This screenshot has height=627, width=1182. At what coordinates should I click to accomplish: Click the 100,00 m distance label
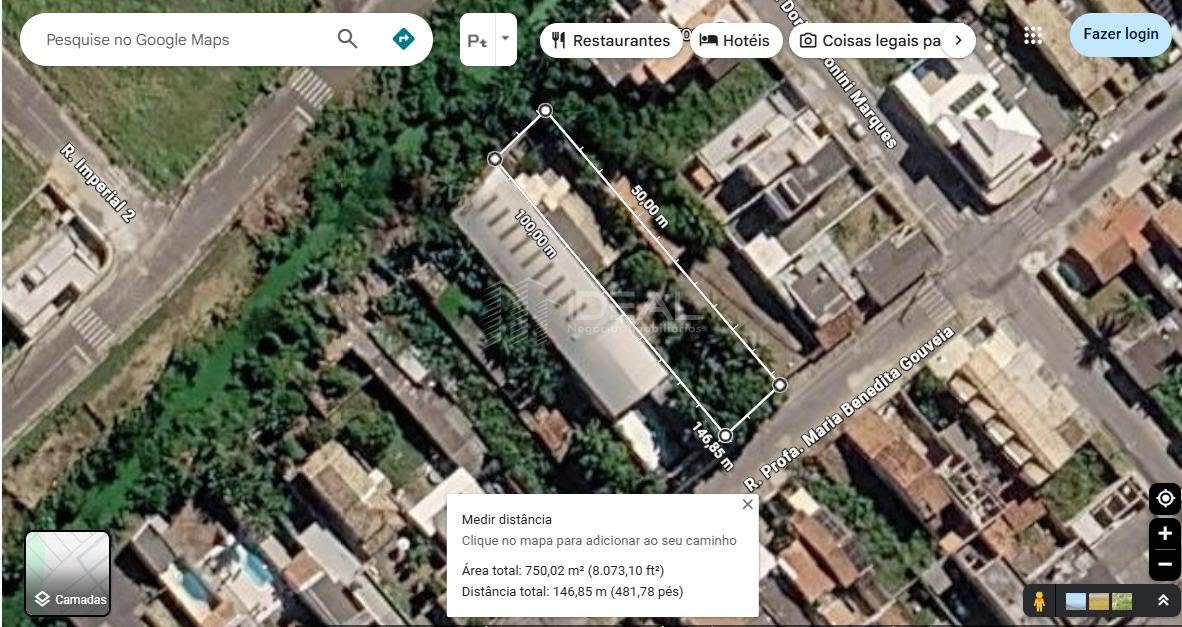pyautogui.click(x=536, y=234)
